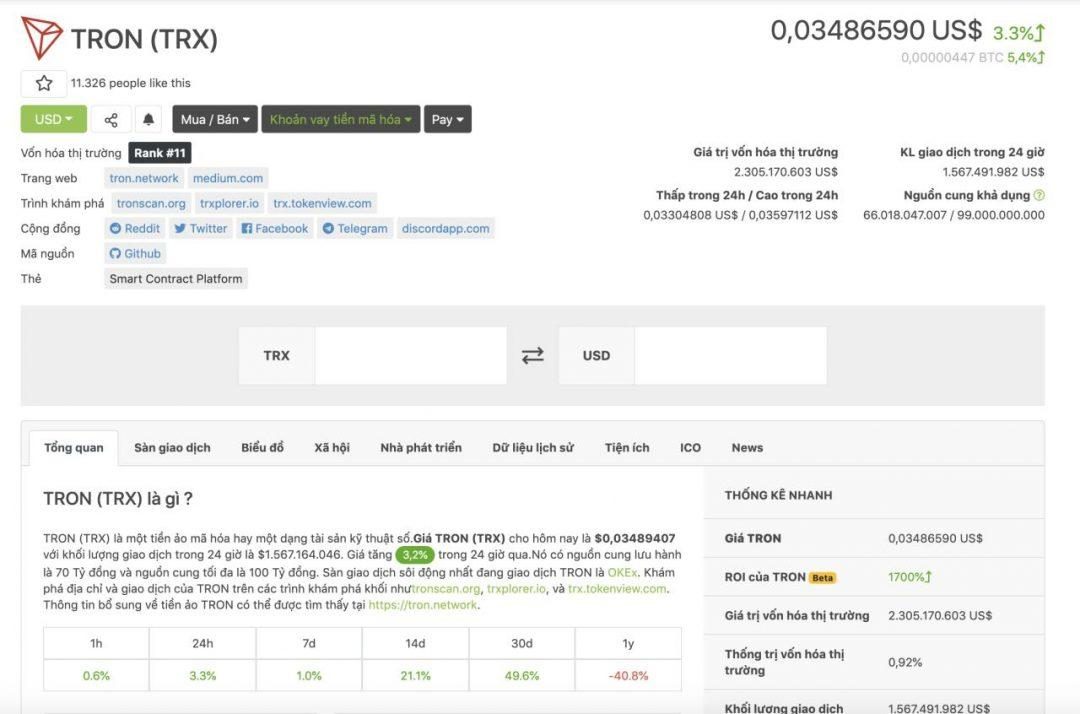Open the https://tron.network link in description
Screen dimensions: 1080x714
[x=423, y=605]
